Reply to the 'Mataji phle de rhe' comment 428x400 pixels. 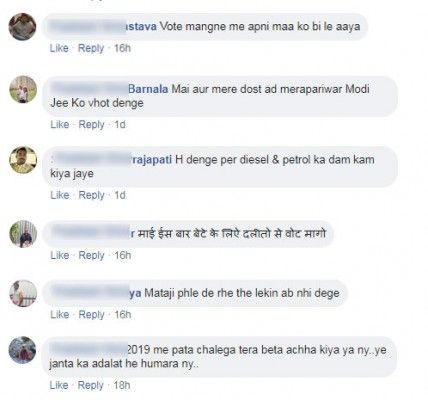click(92, 315)
